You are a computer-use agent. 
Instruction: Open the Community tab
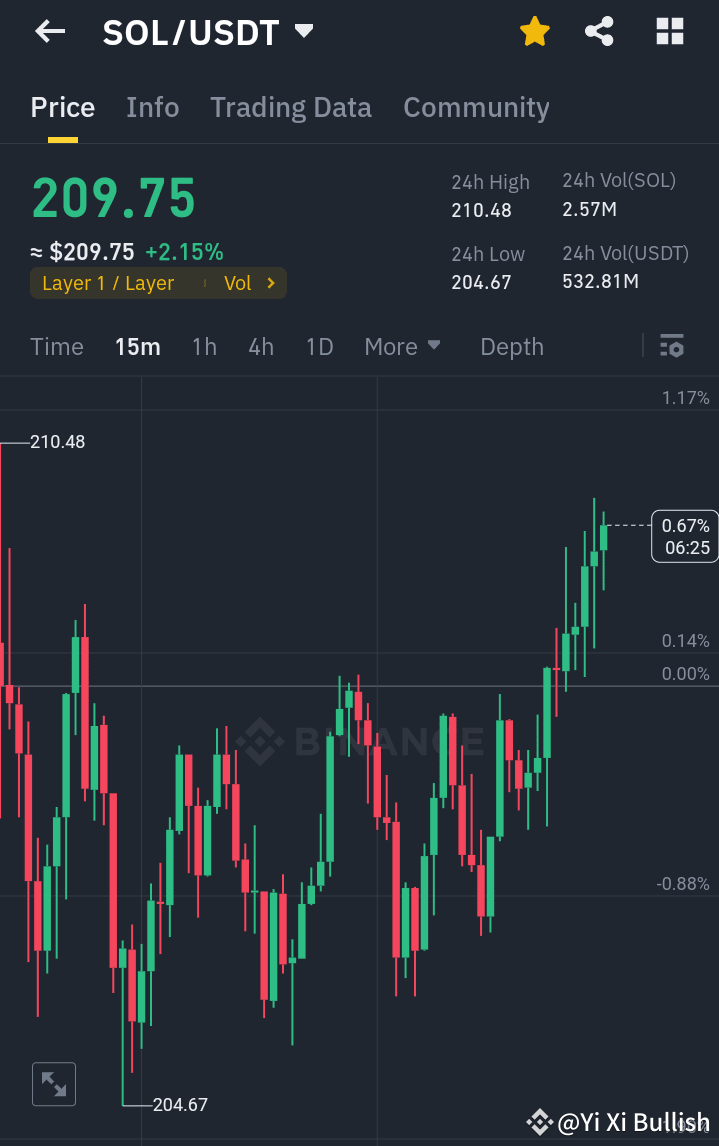click(x=477, y=107)
